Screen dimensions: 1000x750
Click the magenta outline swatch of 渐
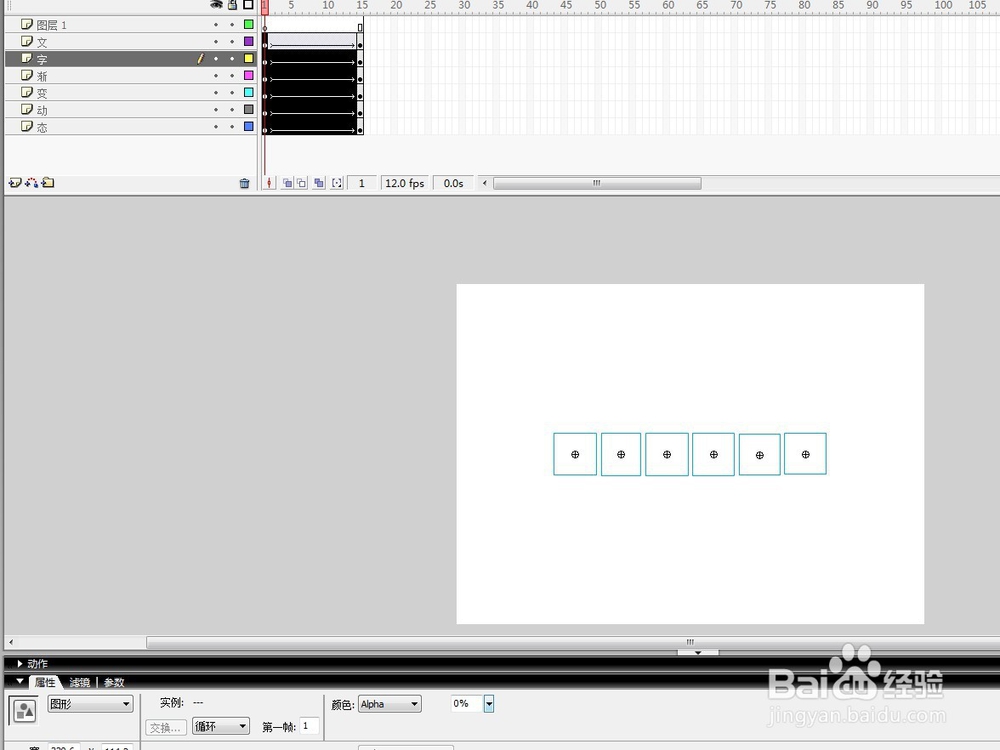[249, 75]
